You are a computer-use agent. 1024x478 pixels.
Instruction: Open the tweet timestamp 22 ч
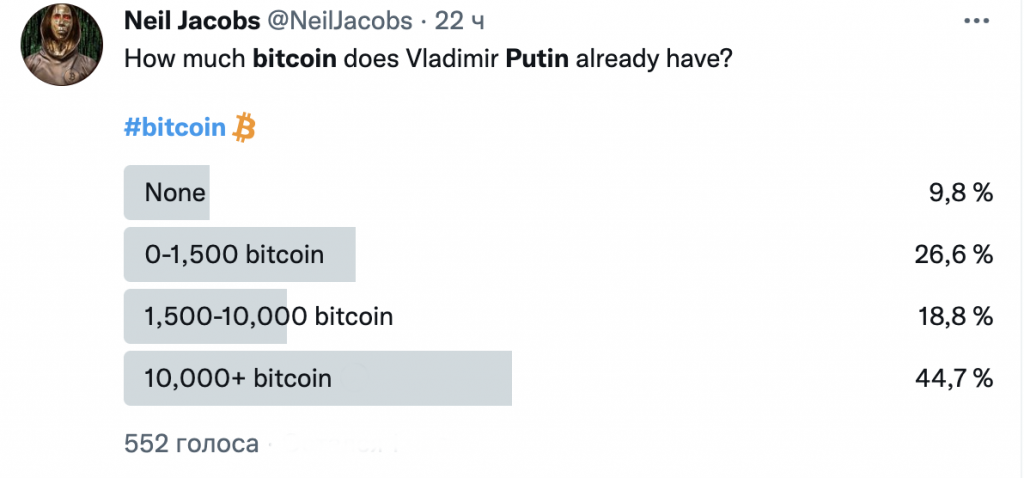(459, 22)
